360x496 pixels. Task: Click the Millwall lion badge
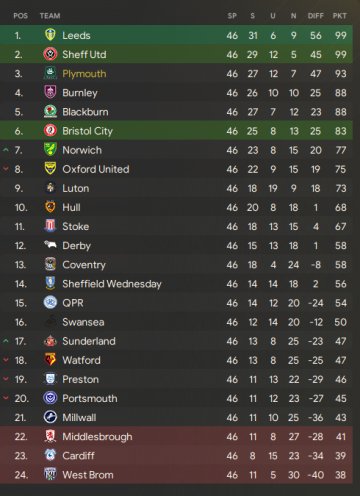click(x=50, y=417)
